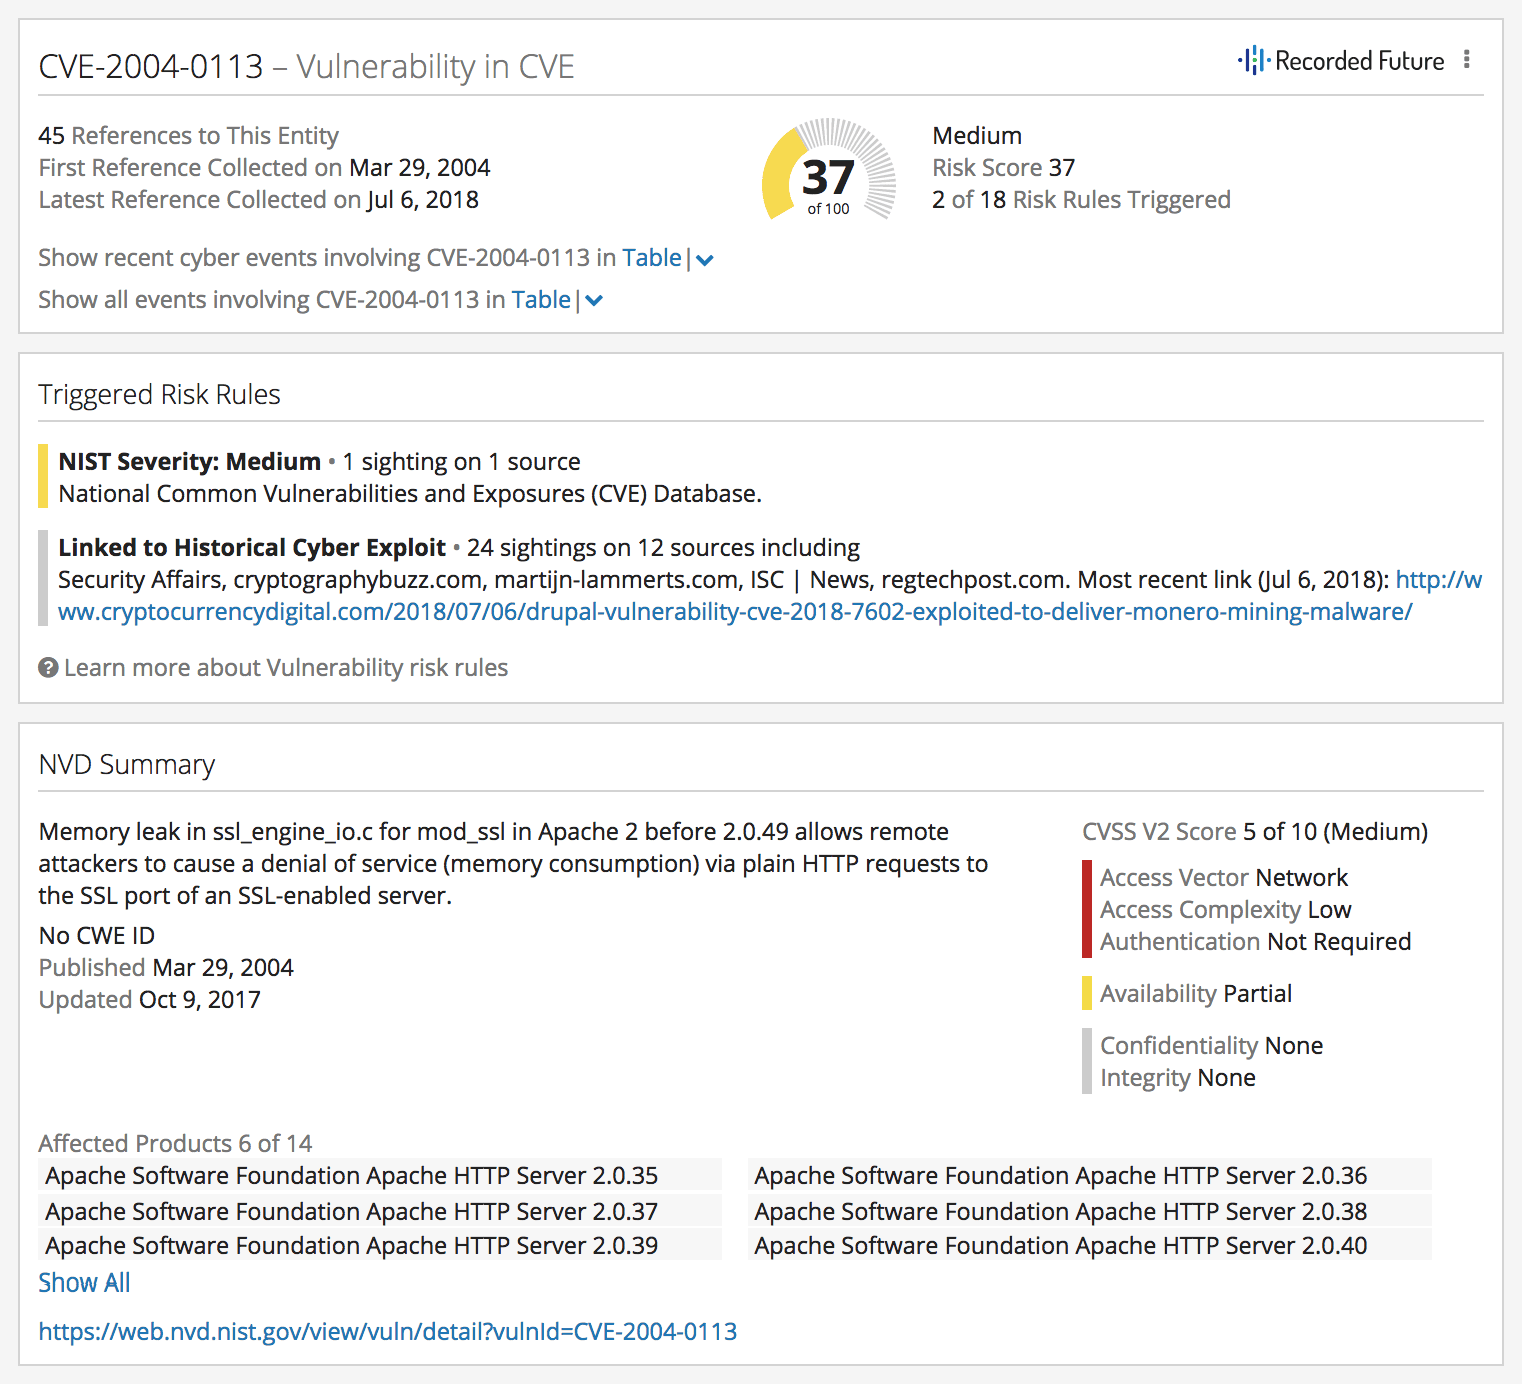Open the NVD web.nvd.nist.gov detail link

(x=388, y=1332)
